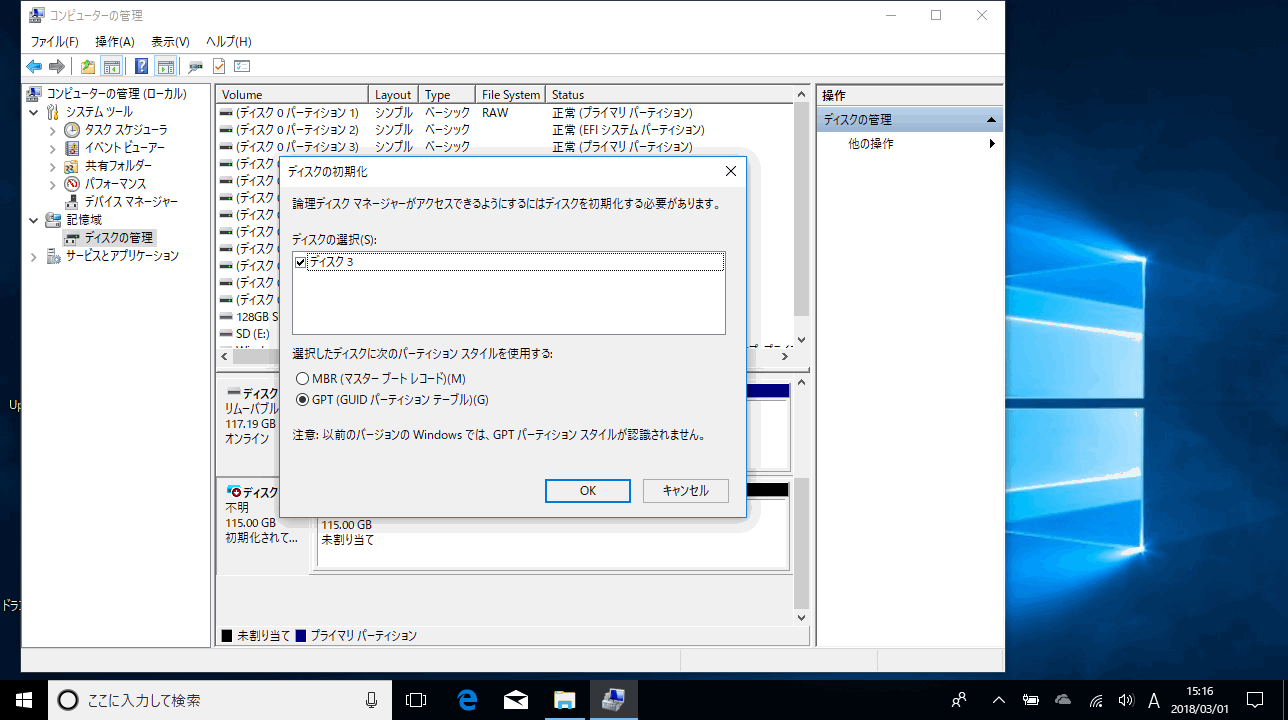Uncheck the ディスク 3 checkbox
Image resolution: width=1288 pixels, height=720 pixels.
[301, 262]
